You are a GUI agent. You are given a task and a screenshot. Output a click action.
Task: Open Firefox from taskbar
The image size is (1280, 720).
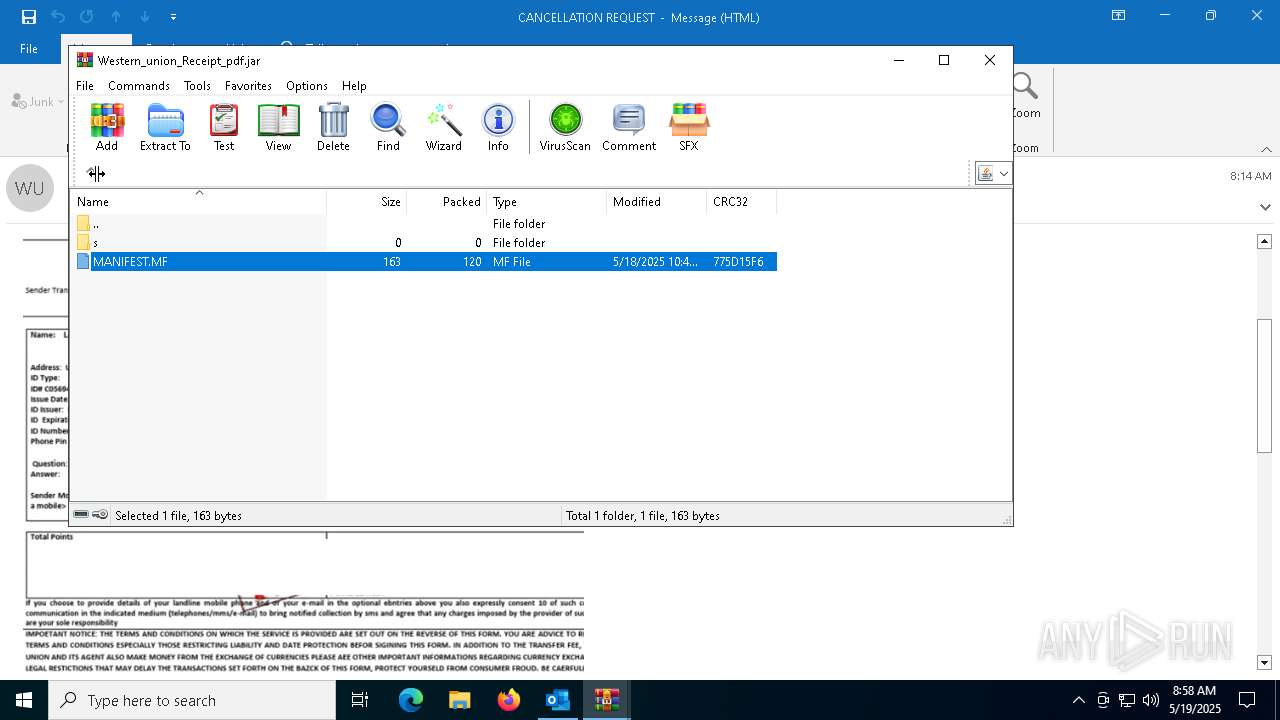tap(509, 700)
